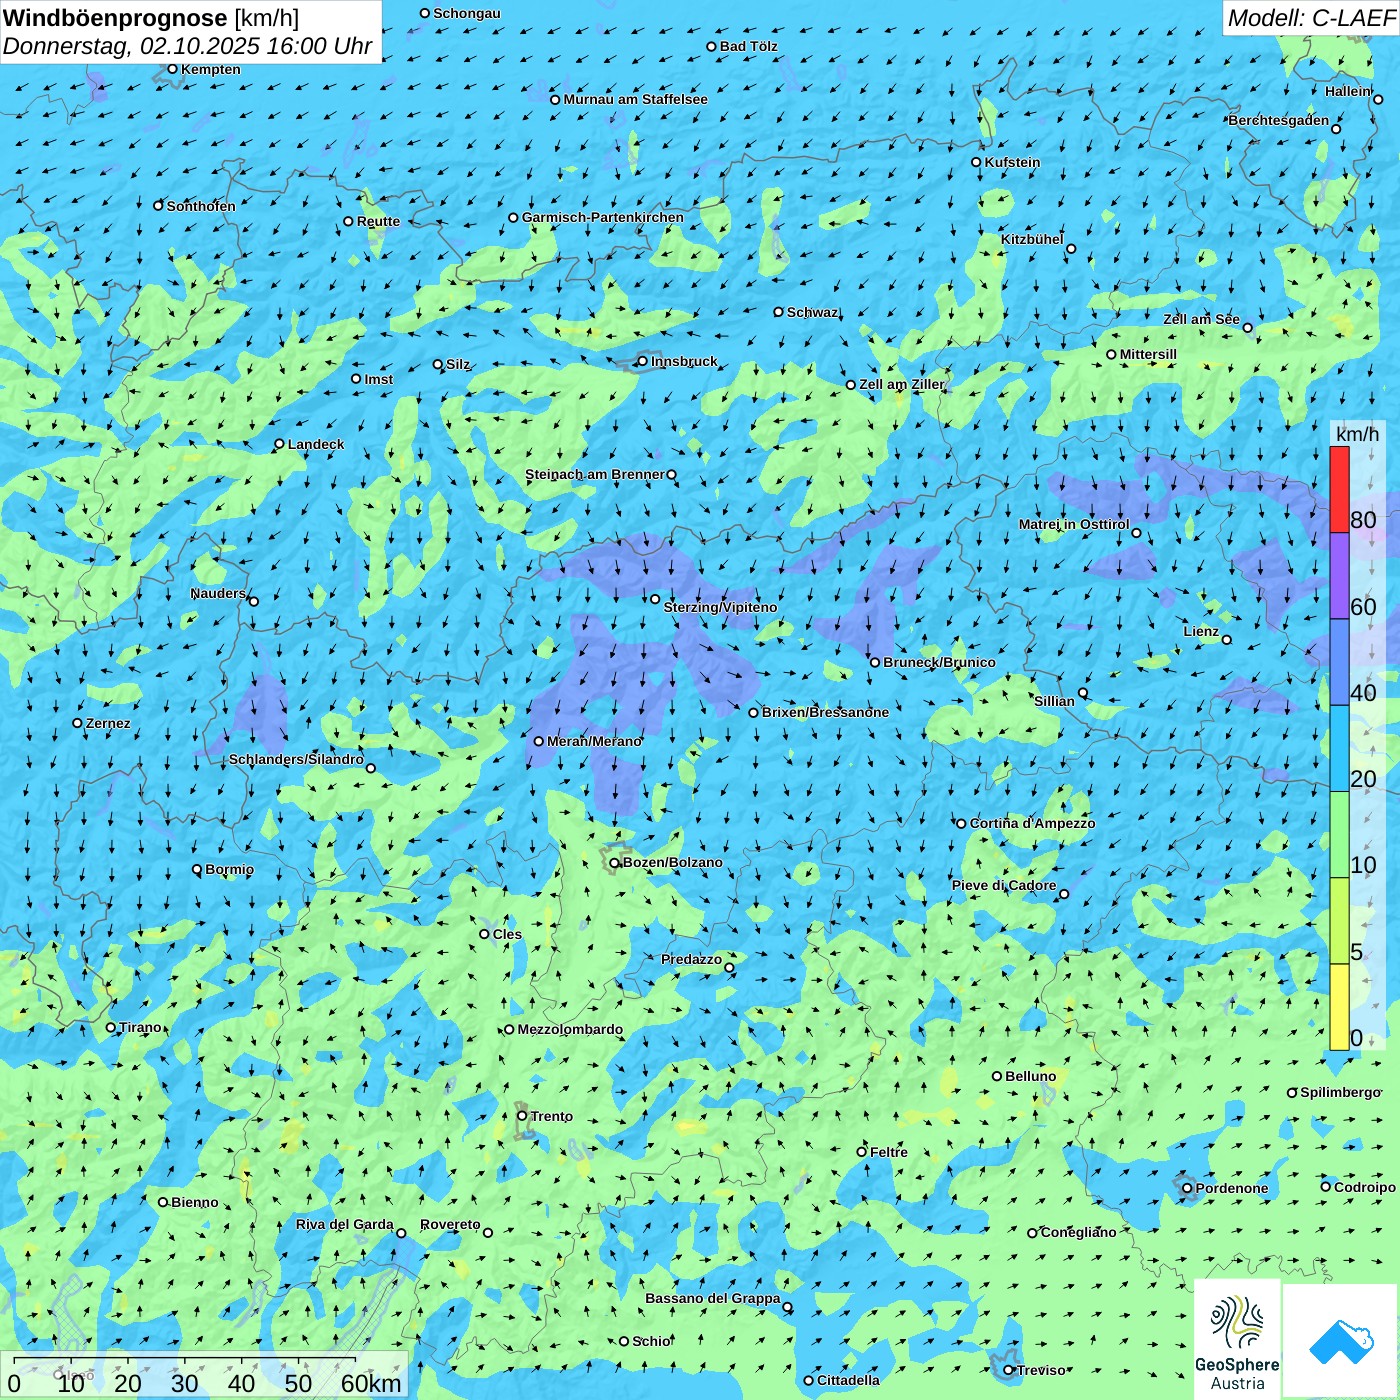Click the date Donnerstag, 02.10.2025 16:00 Uhr
Screen dimensions: 1400x1400
pos(187,46)
